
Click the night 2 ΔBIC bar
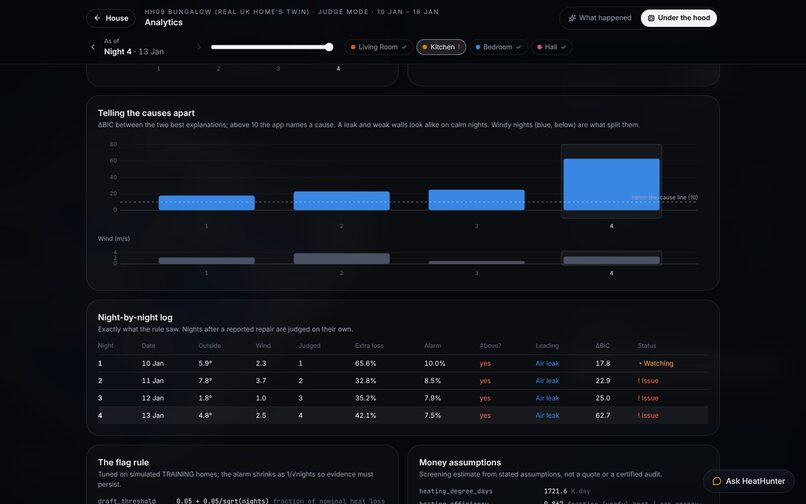click(341, 201)
